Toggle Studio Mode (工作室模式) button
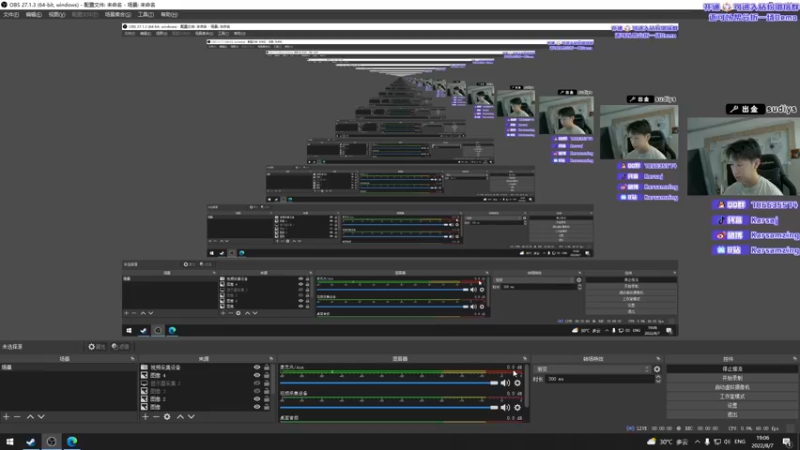The width and height of the screenshot is (800, 450). pos(732,396)
